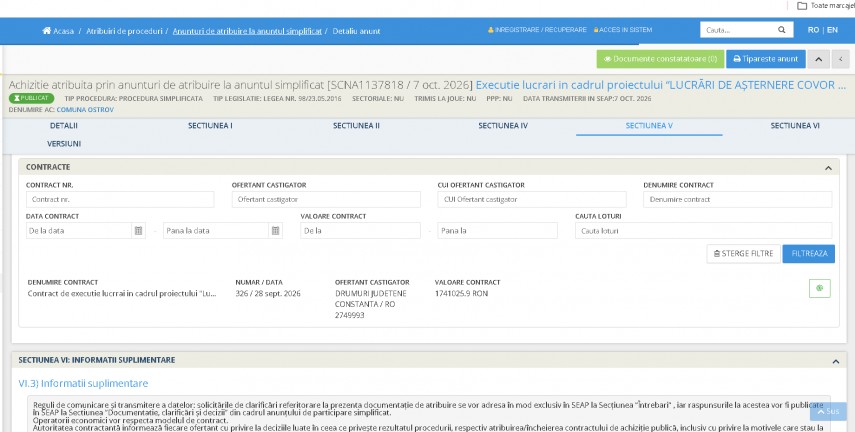Collapse the CONTRACTE panel chevron
This screenshot has width=855, height=432.
coord(828,167)
